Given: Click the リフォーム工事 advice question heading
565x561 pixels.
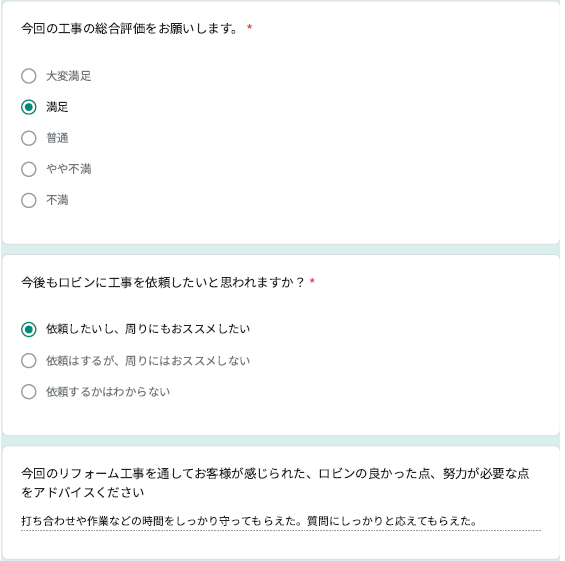Looking at the screenshot, I should pos(275,482).
